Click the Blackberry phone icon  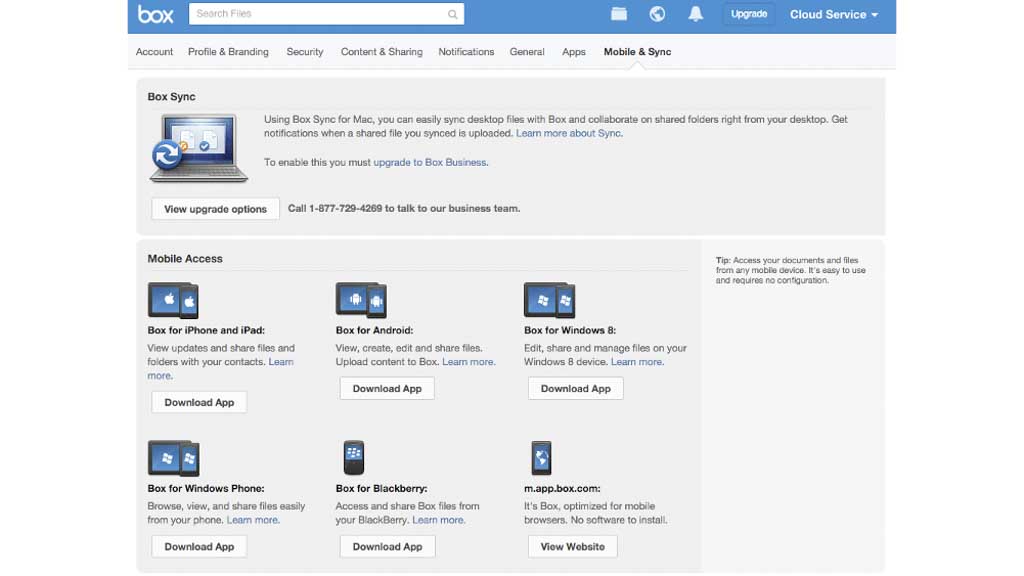[353, 458]
